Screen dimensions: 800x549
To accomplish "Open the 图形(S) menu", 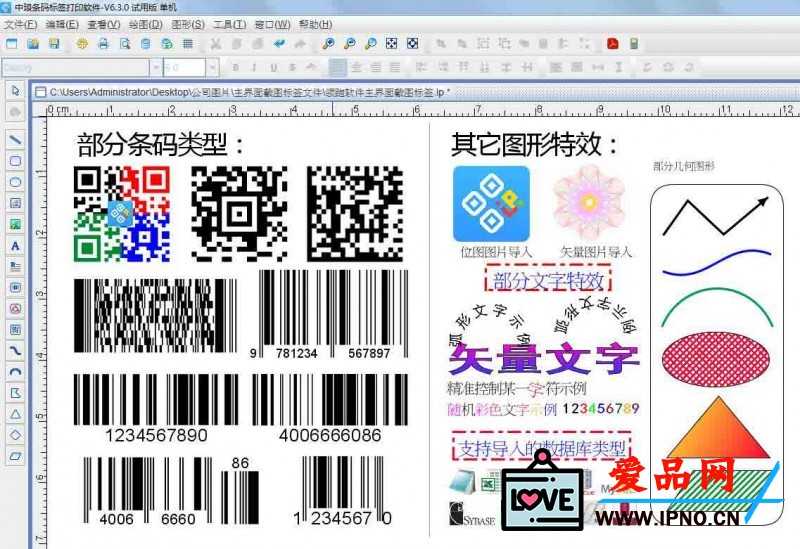I will tap(188, 24).
